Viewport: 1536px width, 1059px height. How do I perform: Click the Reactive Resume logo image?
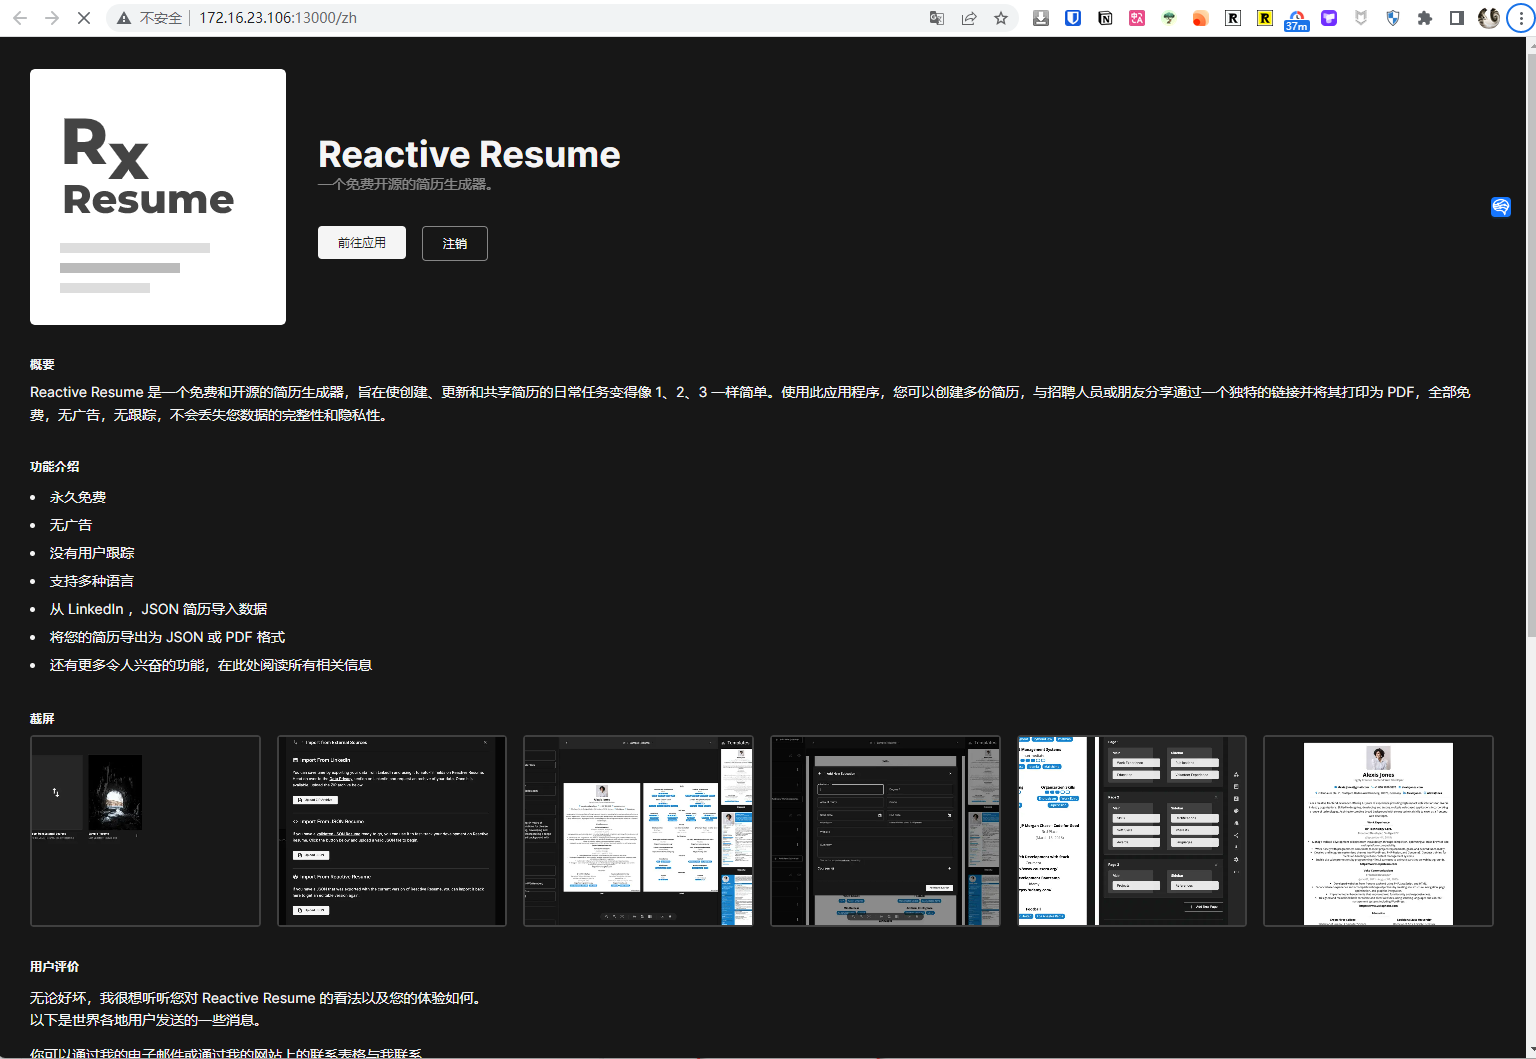[x=158, y=197]
